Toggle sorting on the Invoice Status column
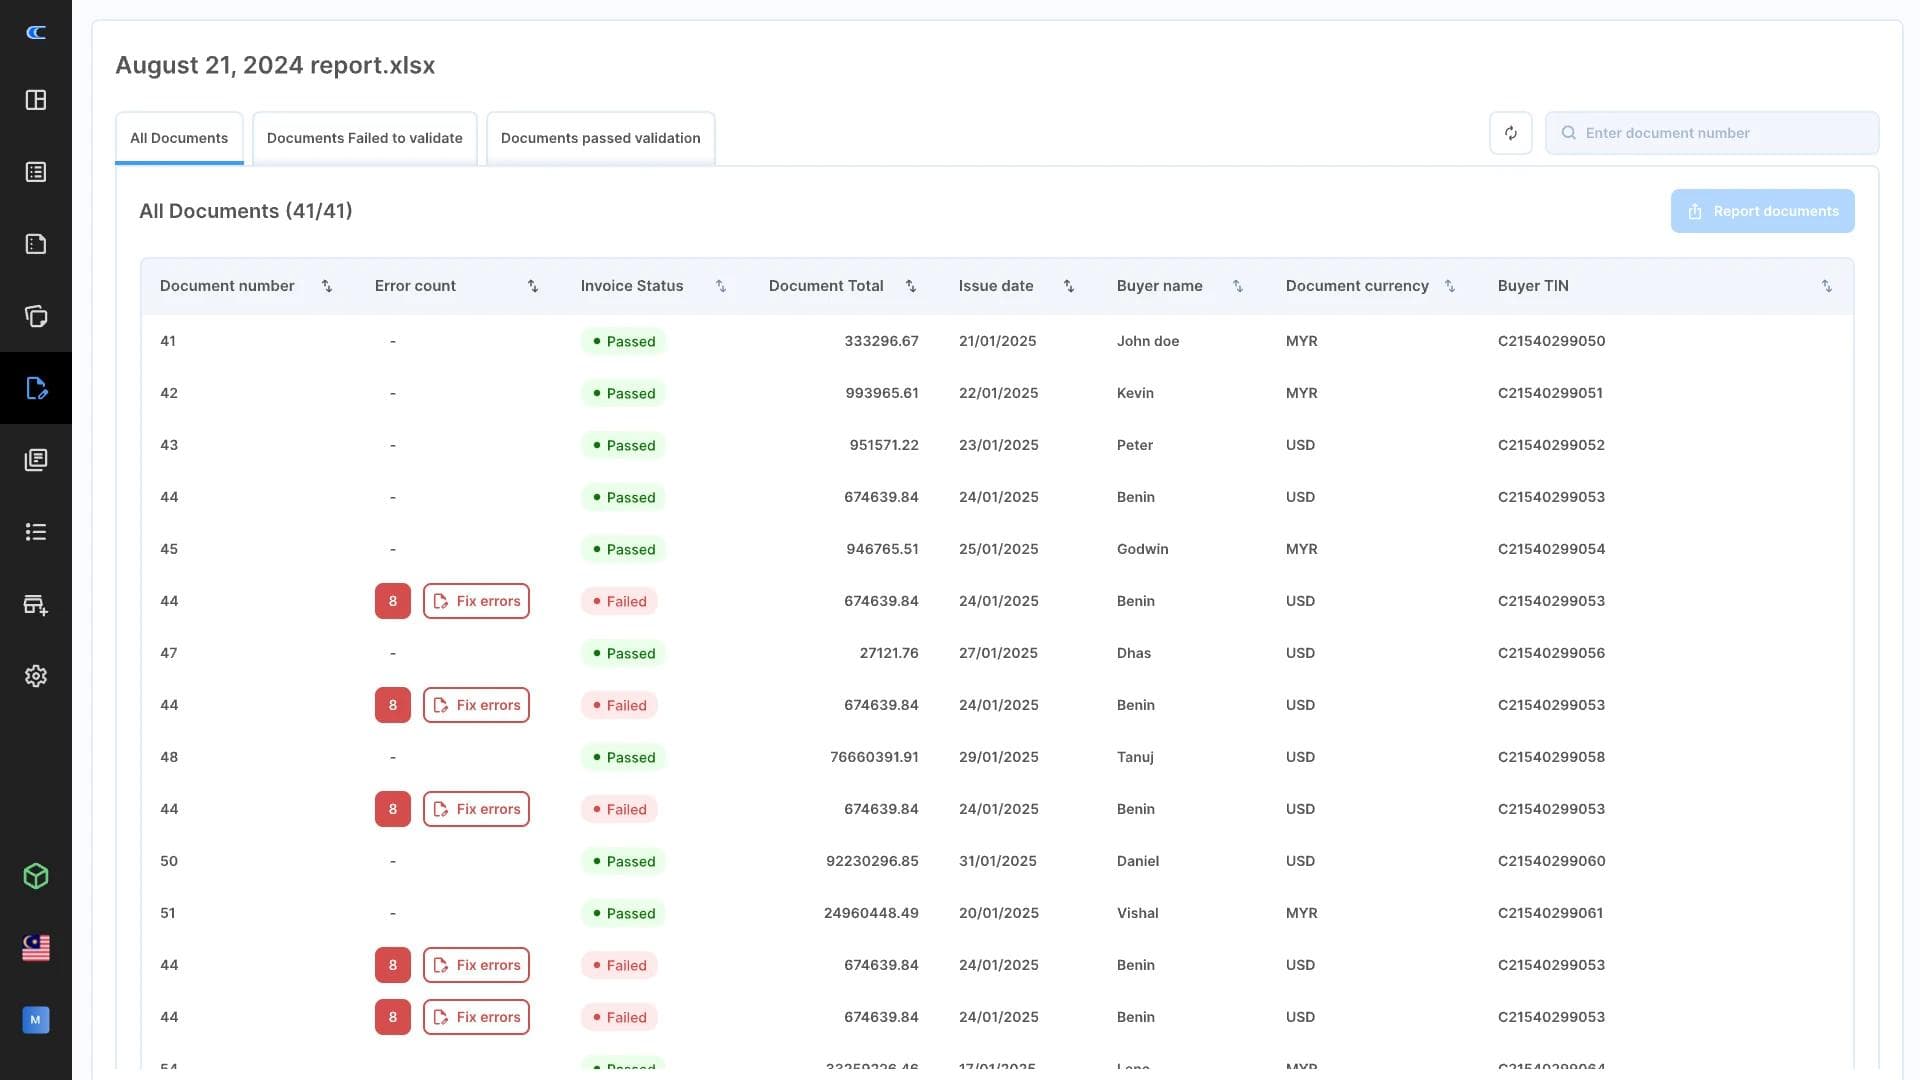The height and width of the screenshot is (1080, 1920). (721, 286)
